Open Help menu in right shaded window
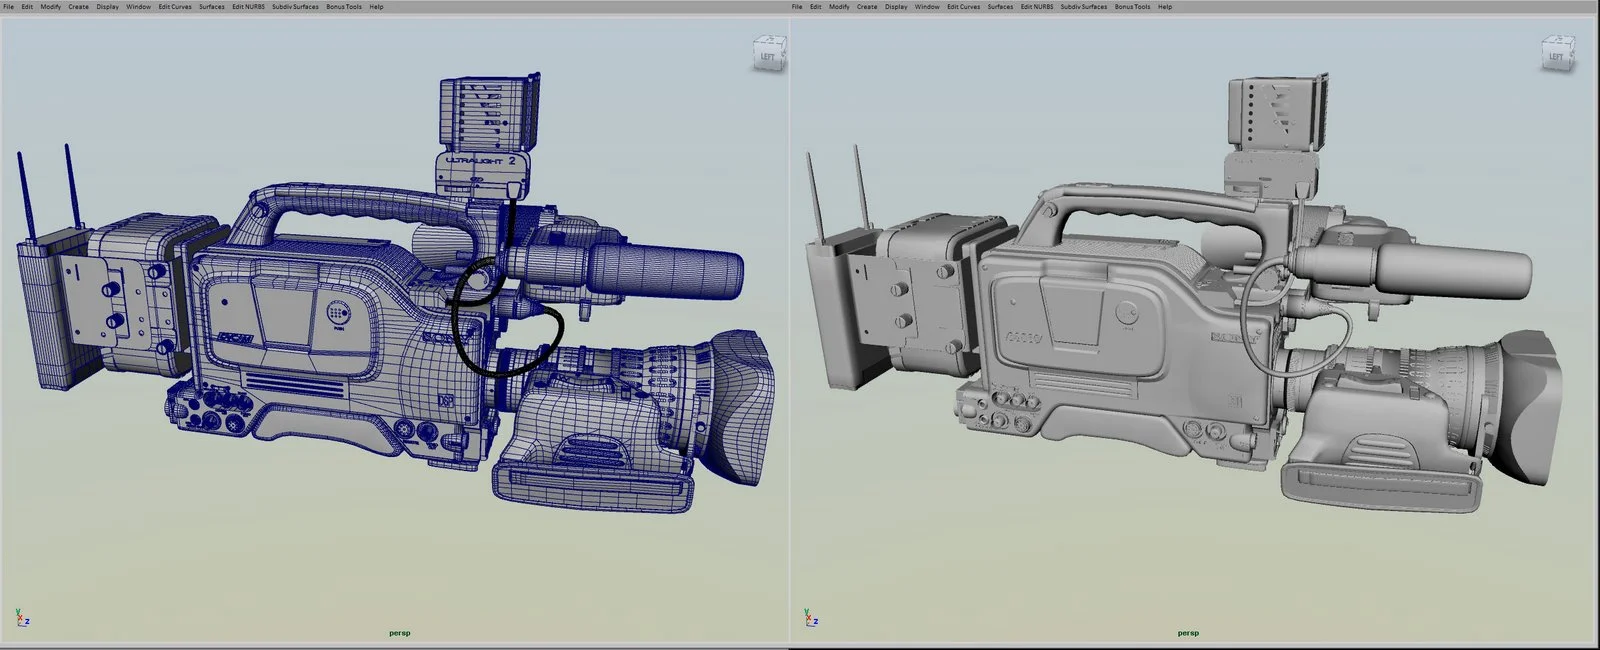This screenshot has height=650, width=1600. click(1165, 7)
